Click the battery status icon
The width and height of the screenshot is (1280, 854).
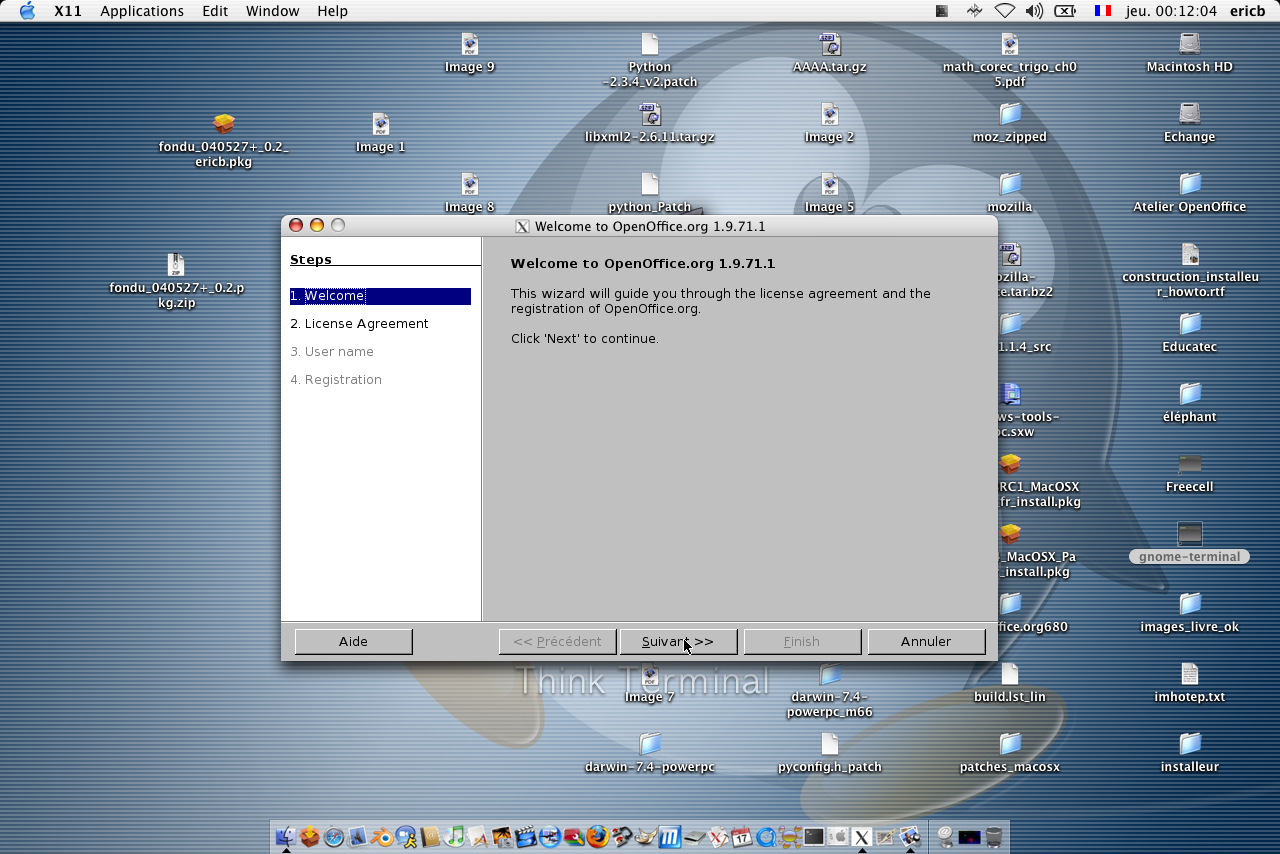click(1066, 11)
